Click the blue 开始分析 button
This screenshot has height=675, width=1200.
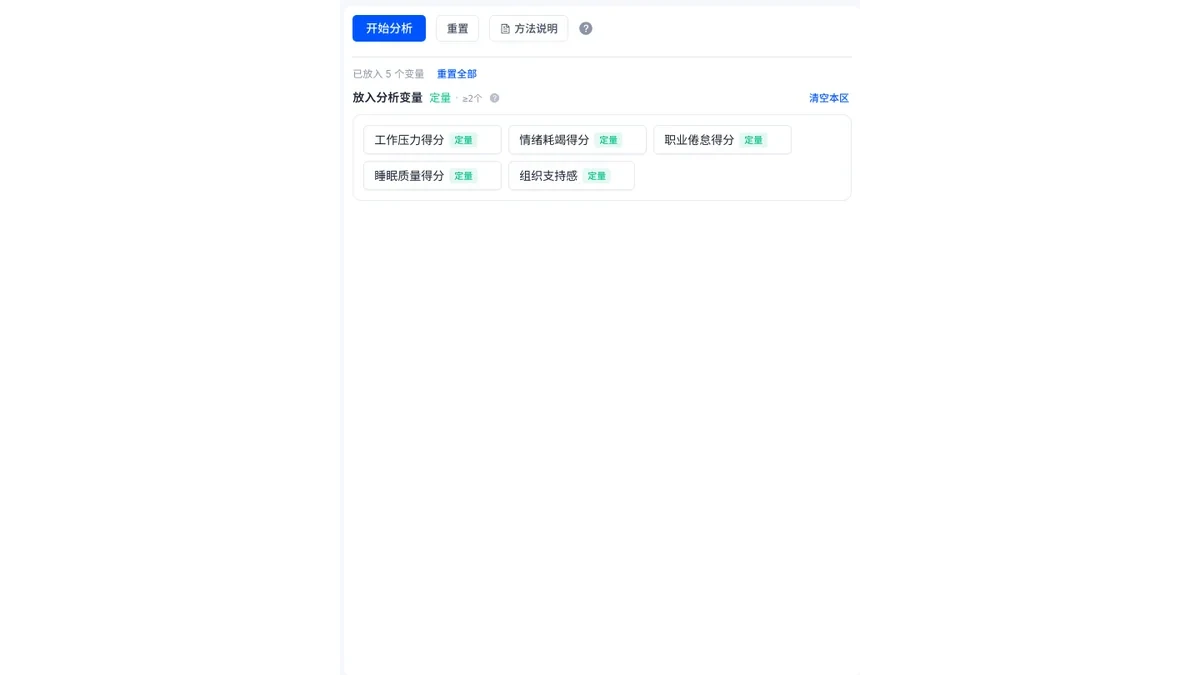click(x=389, y=28)
